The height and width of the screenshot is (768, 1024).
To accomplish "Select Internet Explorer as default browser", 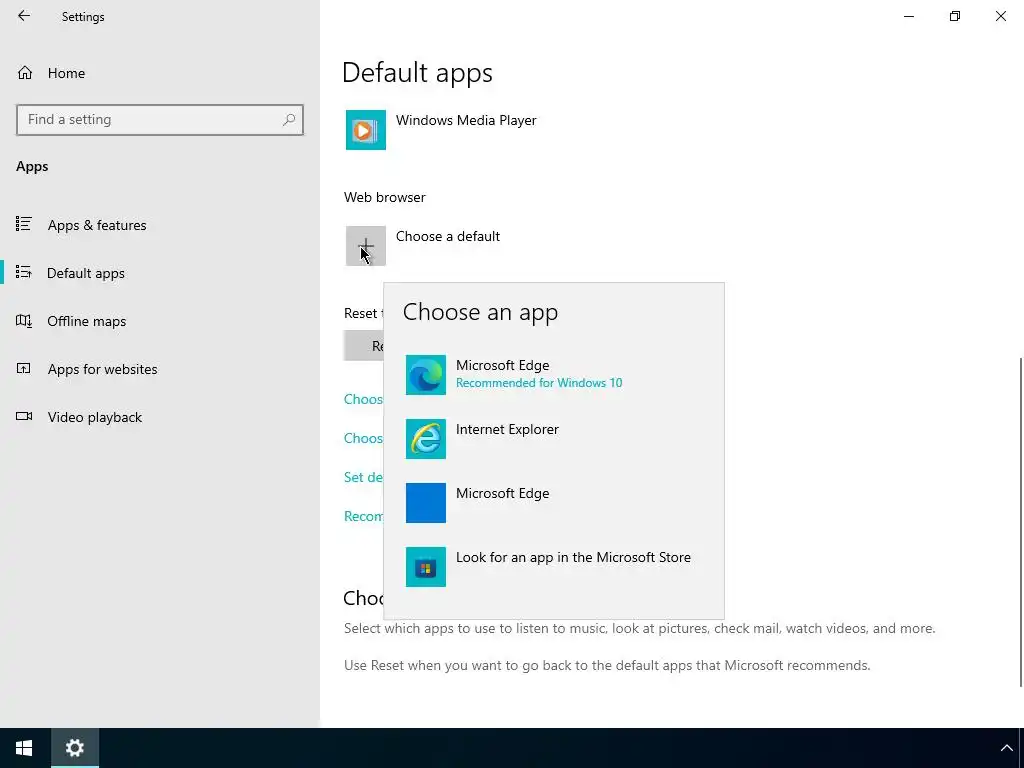I will pos(554,439).
